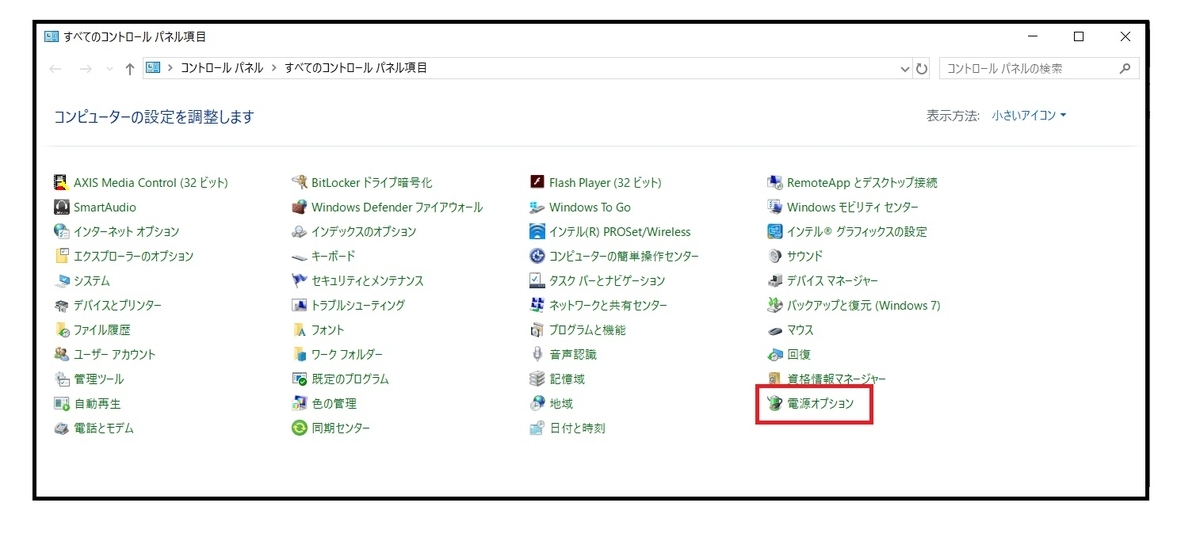Viewport: 1200px width, 537px height.
Task: Click the デバイスとプリンター printer icon
Action: (62, 305)
